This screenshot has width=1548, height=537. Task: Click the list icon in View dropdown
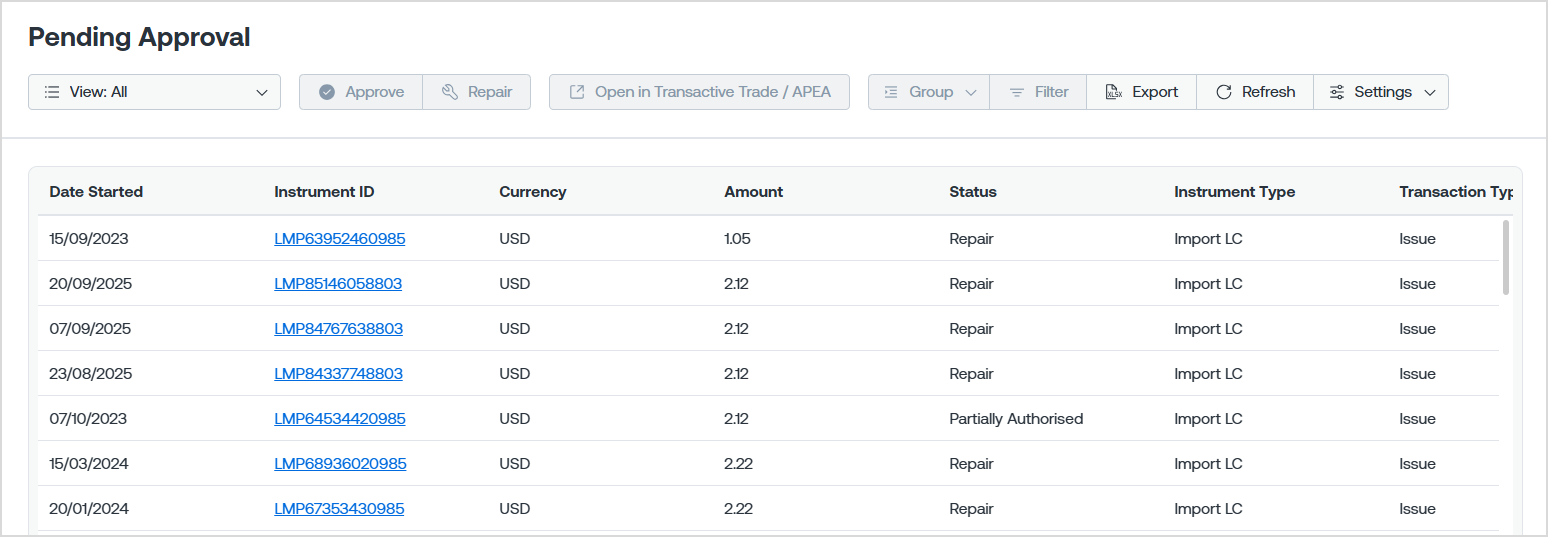pos(52,92)
